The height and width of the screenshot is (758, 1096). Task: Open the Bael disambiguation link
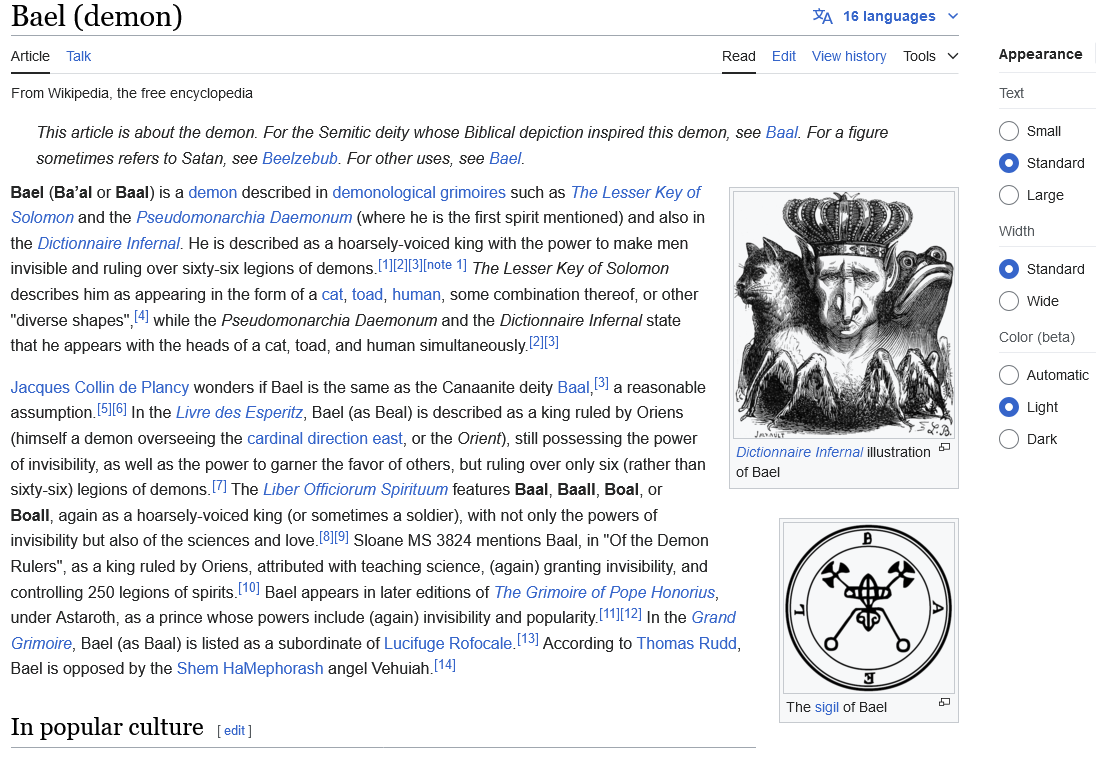(x=505, y=158)
